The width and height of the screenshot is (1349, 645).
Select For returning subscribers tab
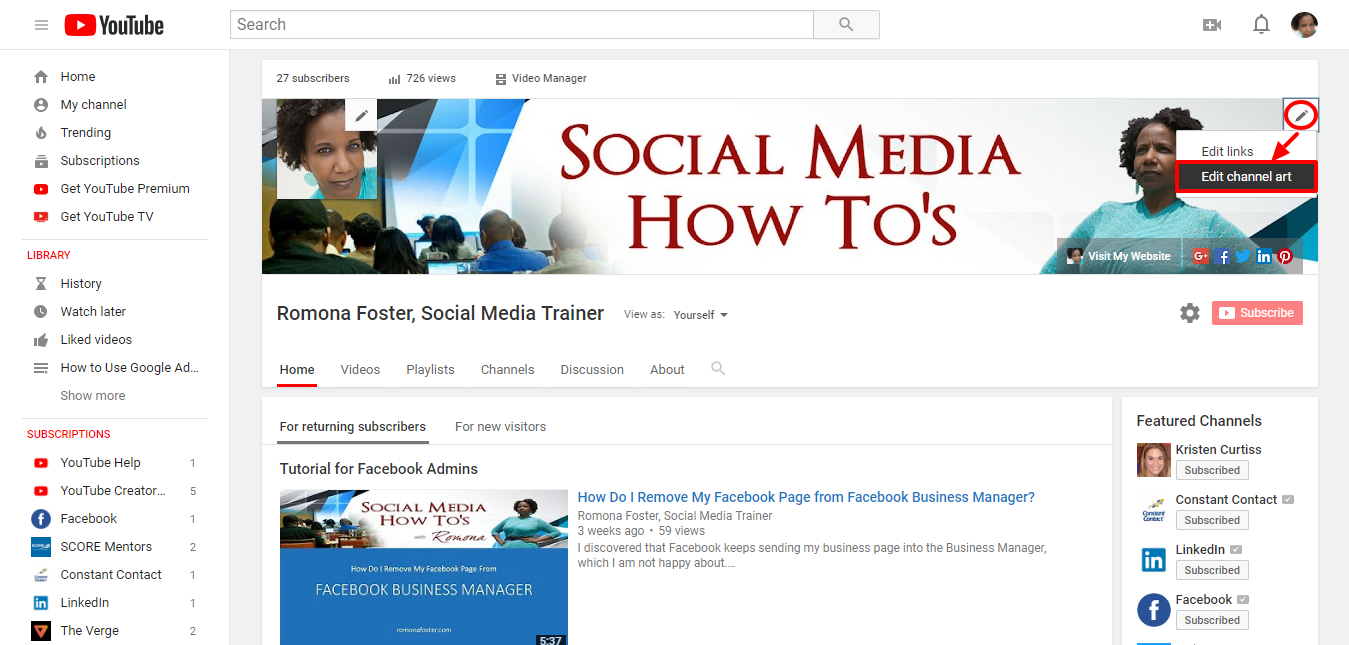click(353, 427)
